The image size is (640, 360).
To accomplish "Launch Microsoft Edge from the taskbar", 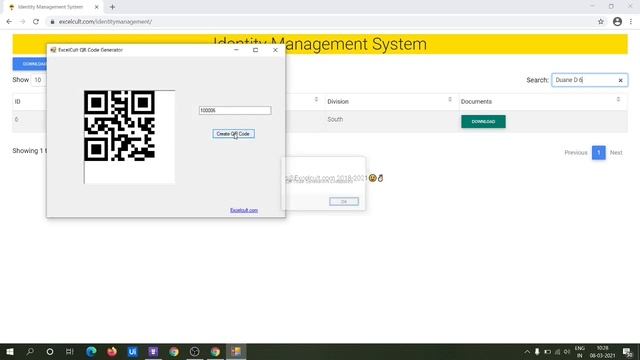I will 91,351.
